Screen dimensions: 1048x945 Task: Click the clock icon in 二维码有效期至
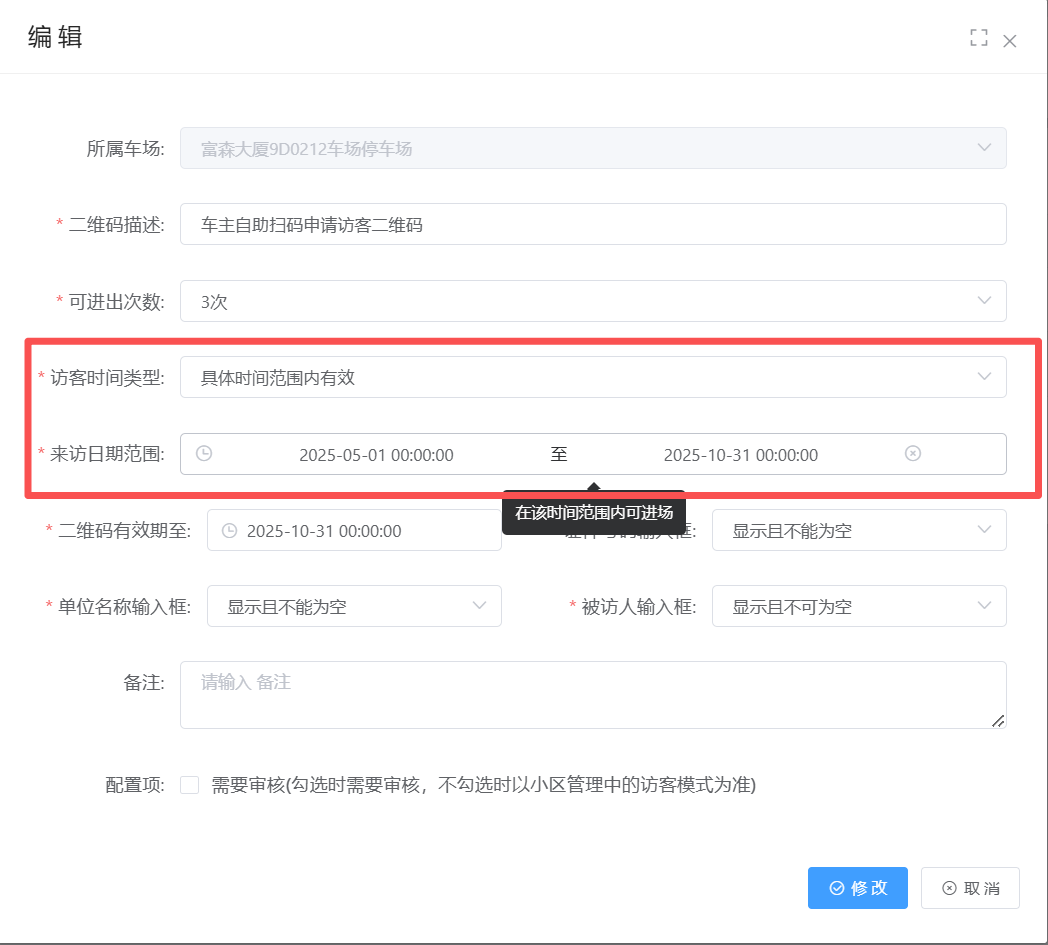(x=229, y=531)
